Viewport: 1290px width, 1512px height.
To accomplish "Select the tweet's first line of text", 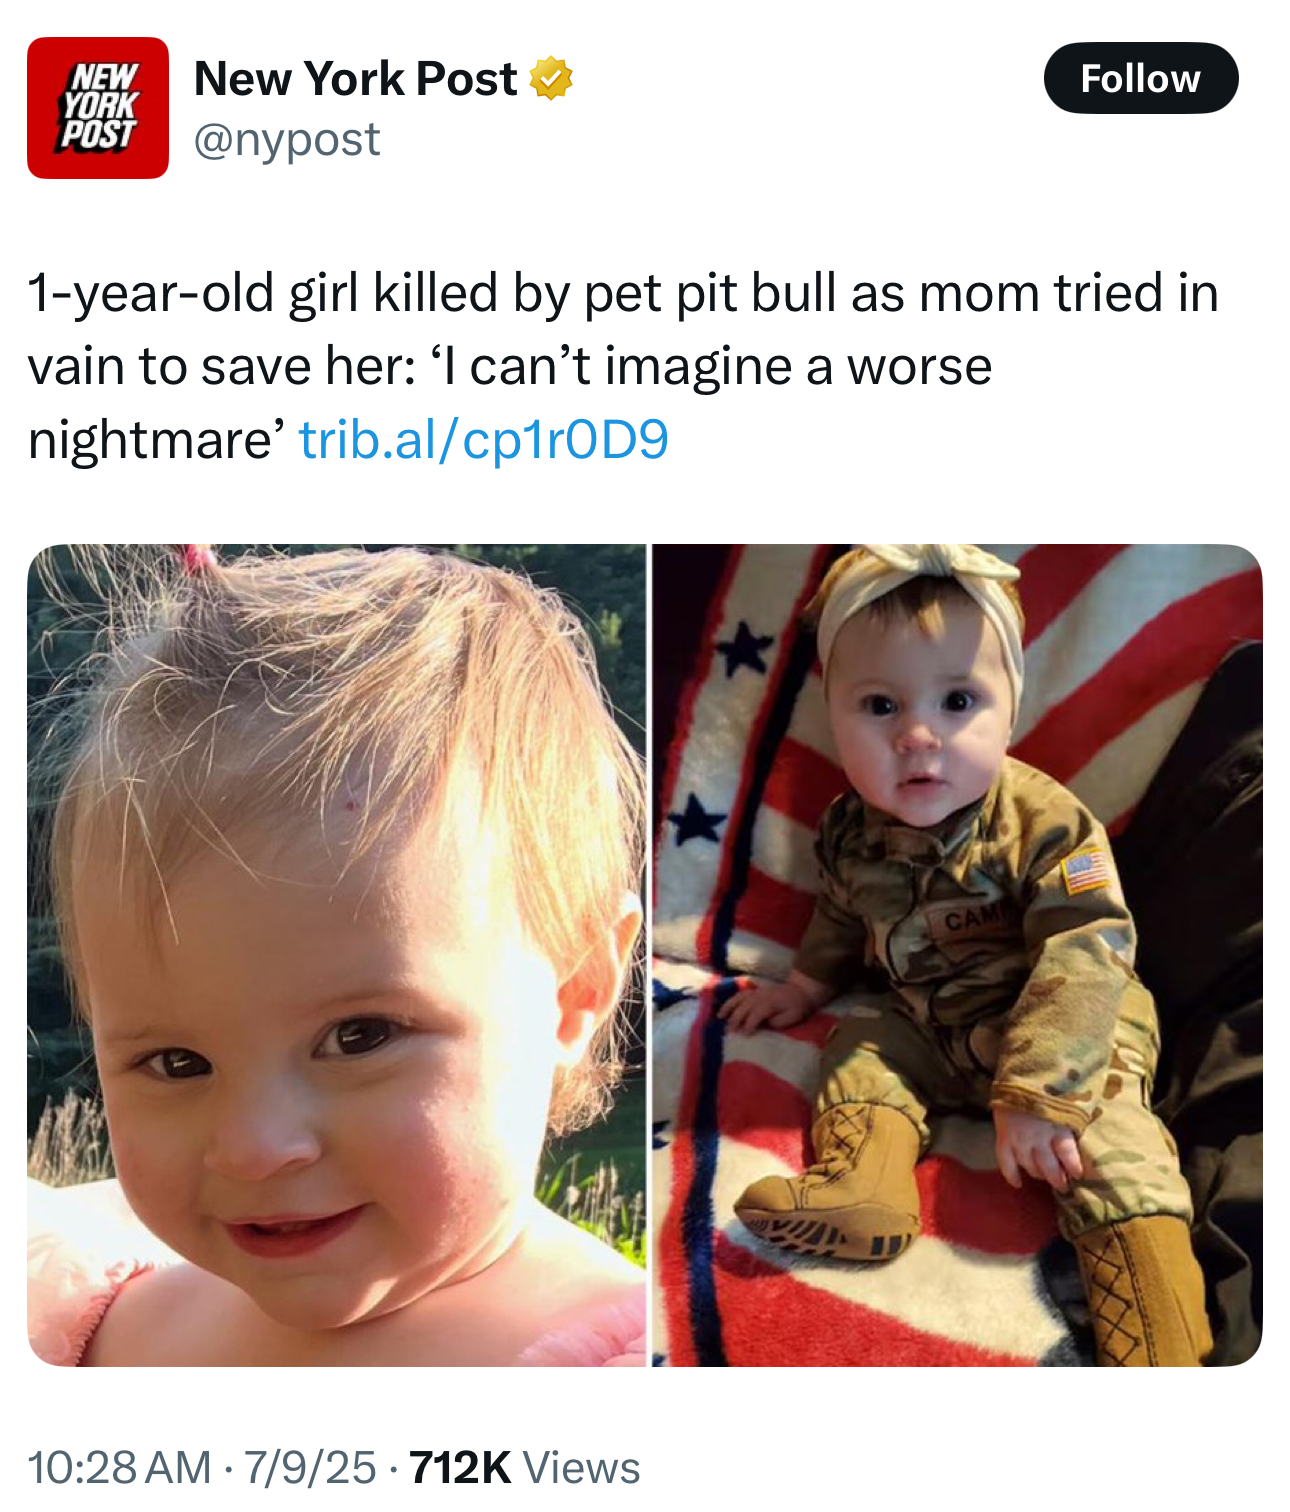I will [x=623, y=293].
